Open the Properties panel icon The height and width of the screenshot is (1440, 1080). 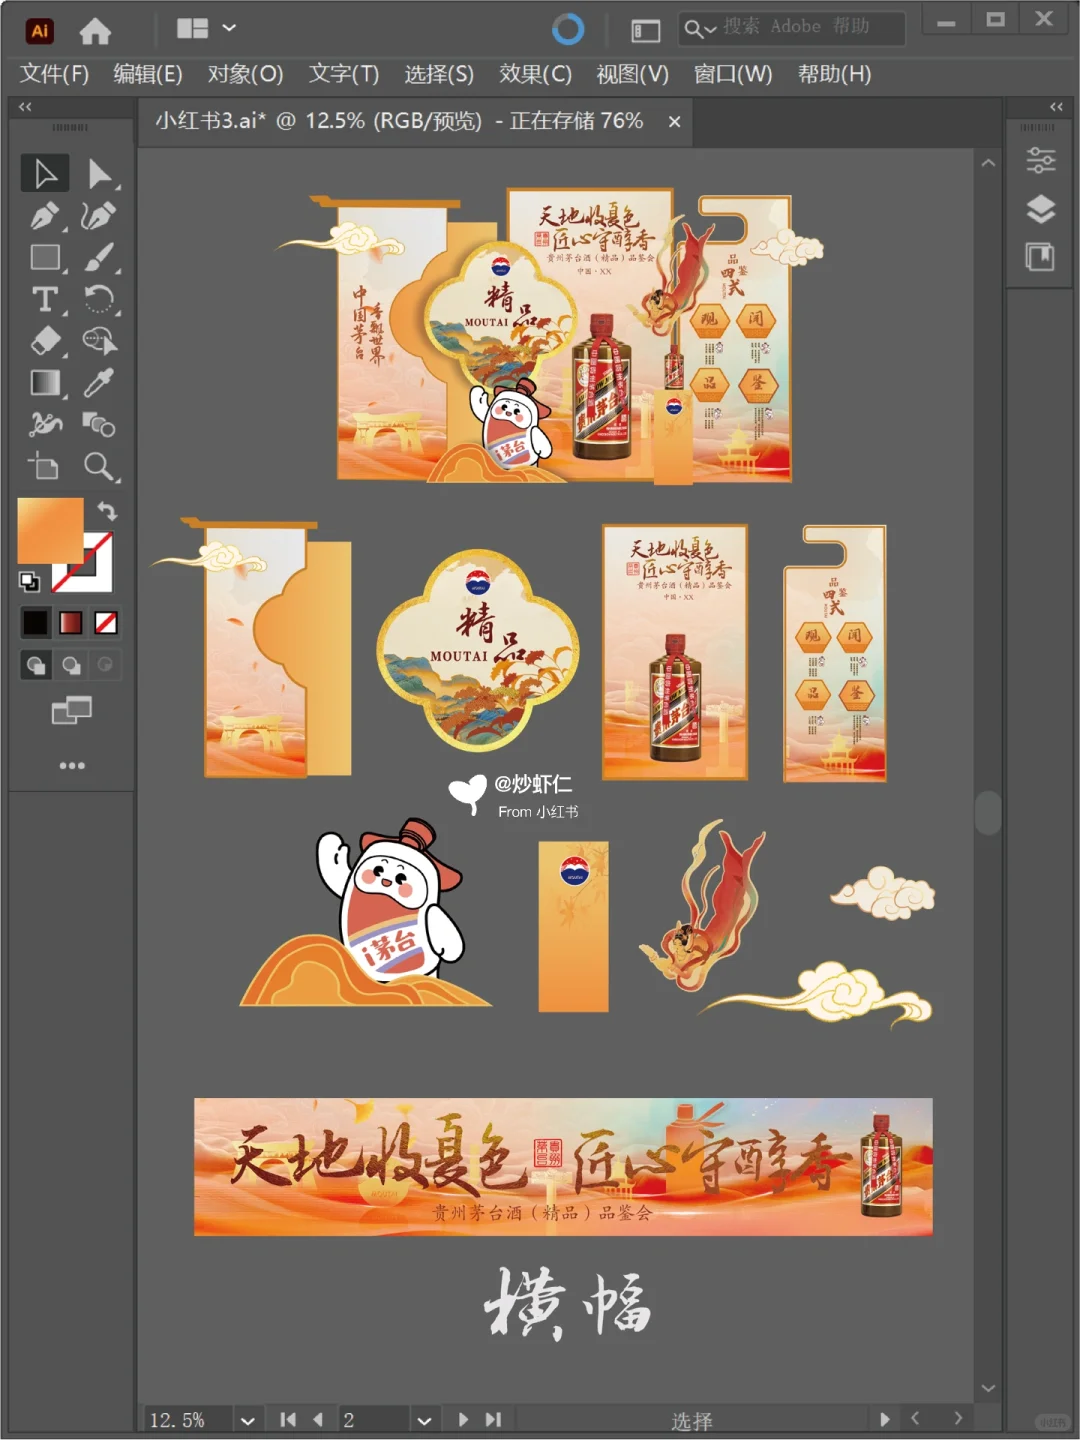[1041, 160]
